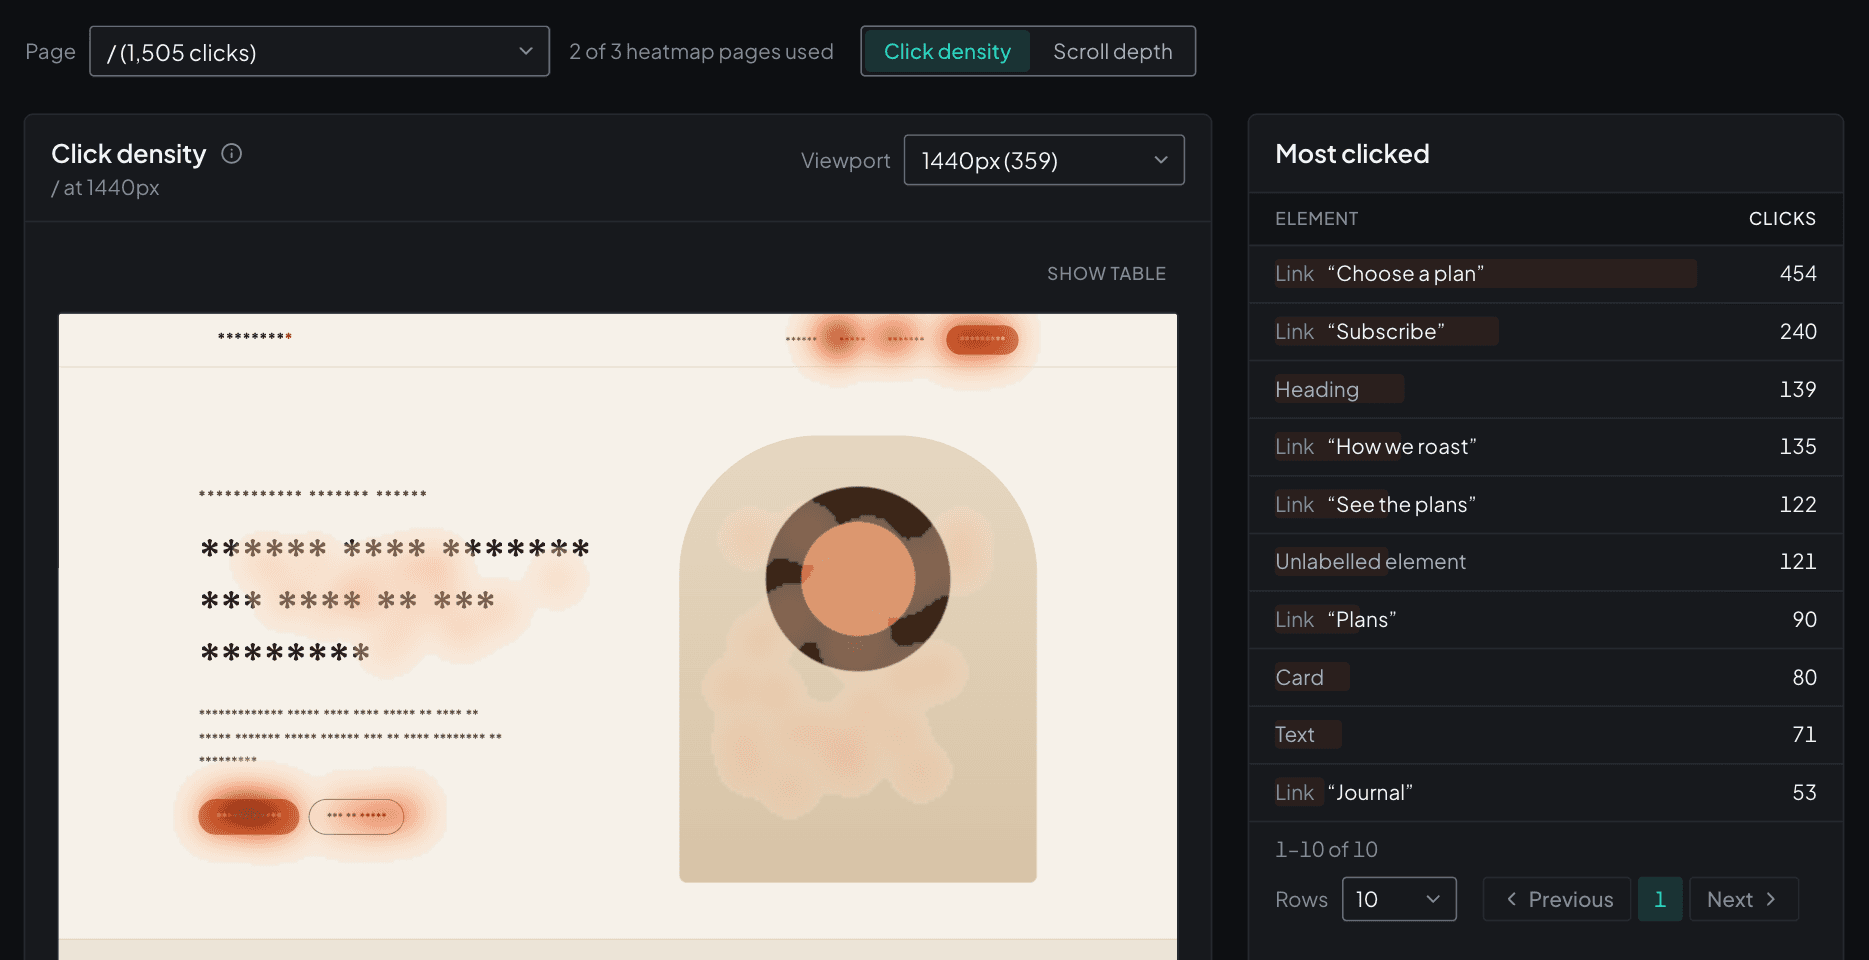Click the CLICKS column header

(x=1782, y=219)
